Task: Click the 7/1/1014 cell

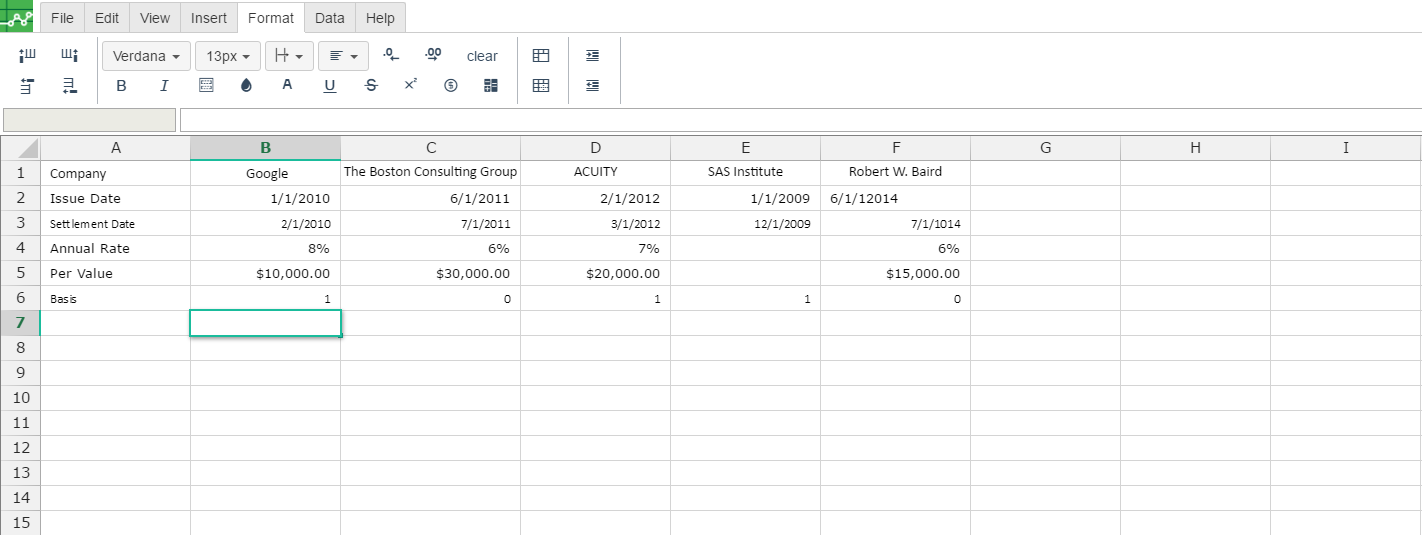Action: tap(896, 223)
